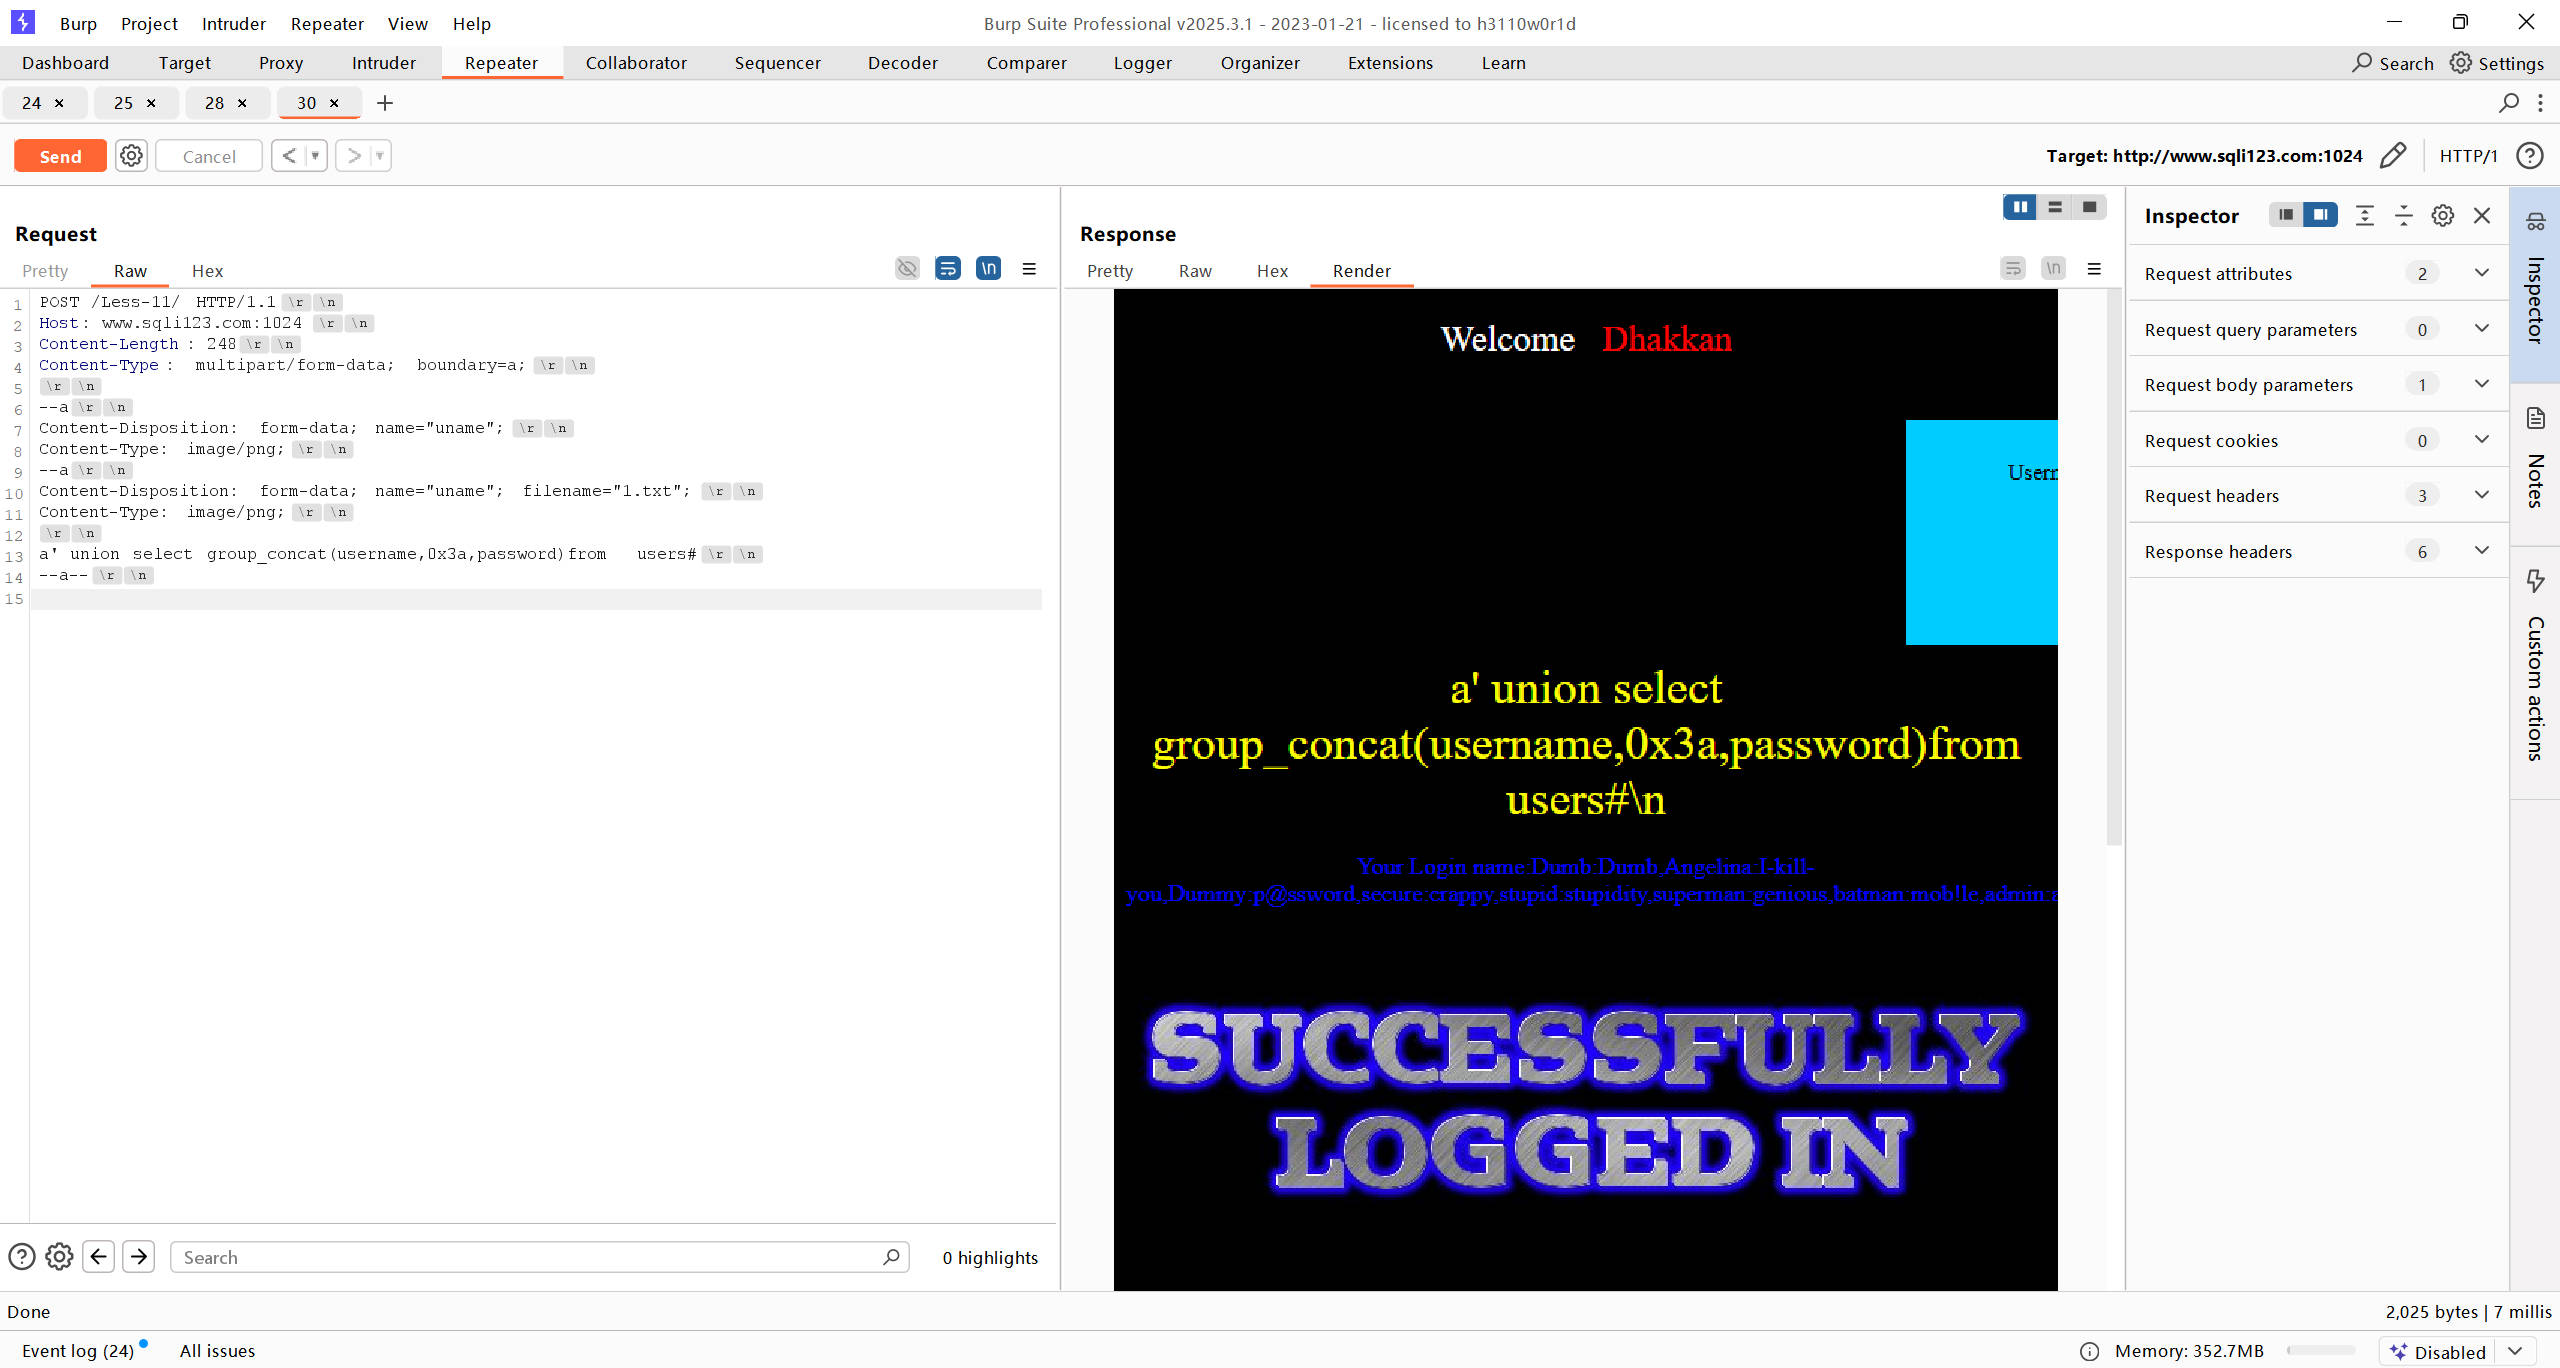Open Inspector side panel icon

point(2535,285)
